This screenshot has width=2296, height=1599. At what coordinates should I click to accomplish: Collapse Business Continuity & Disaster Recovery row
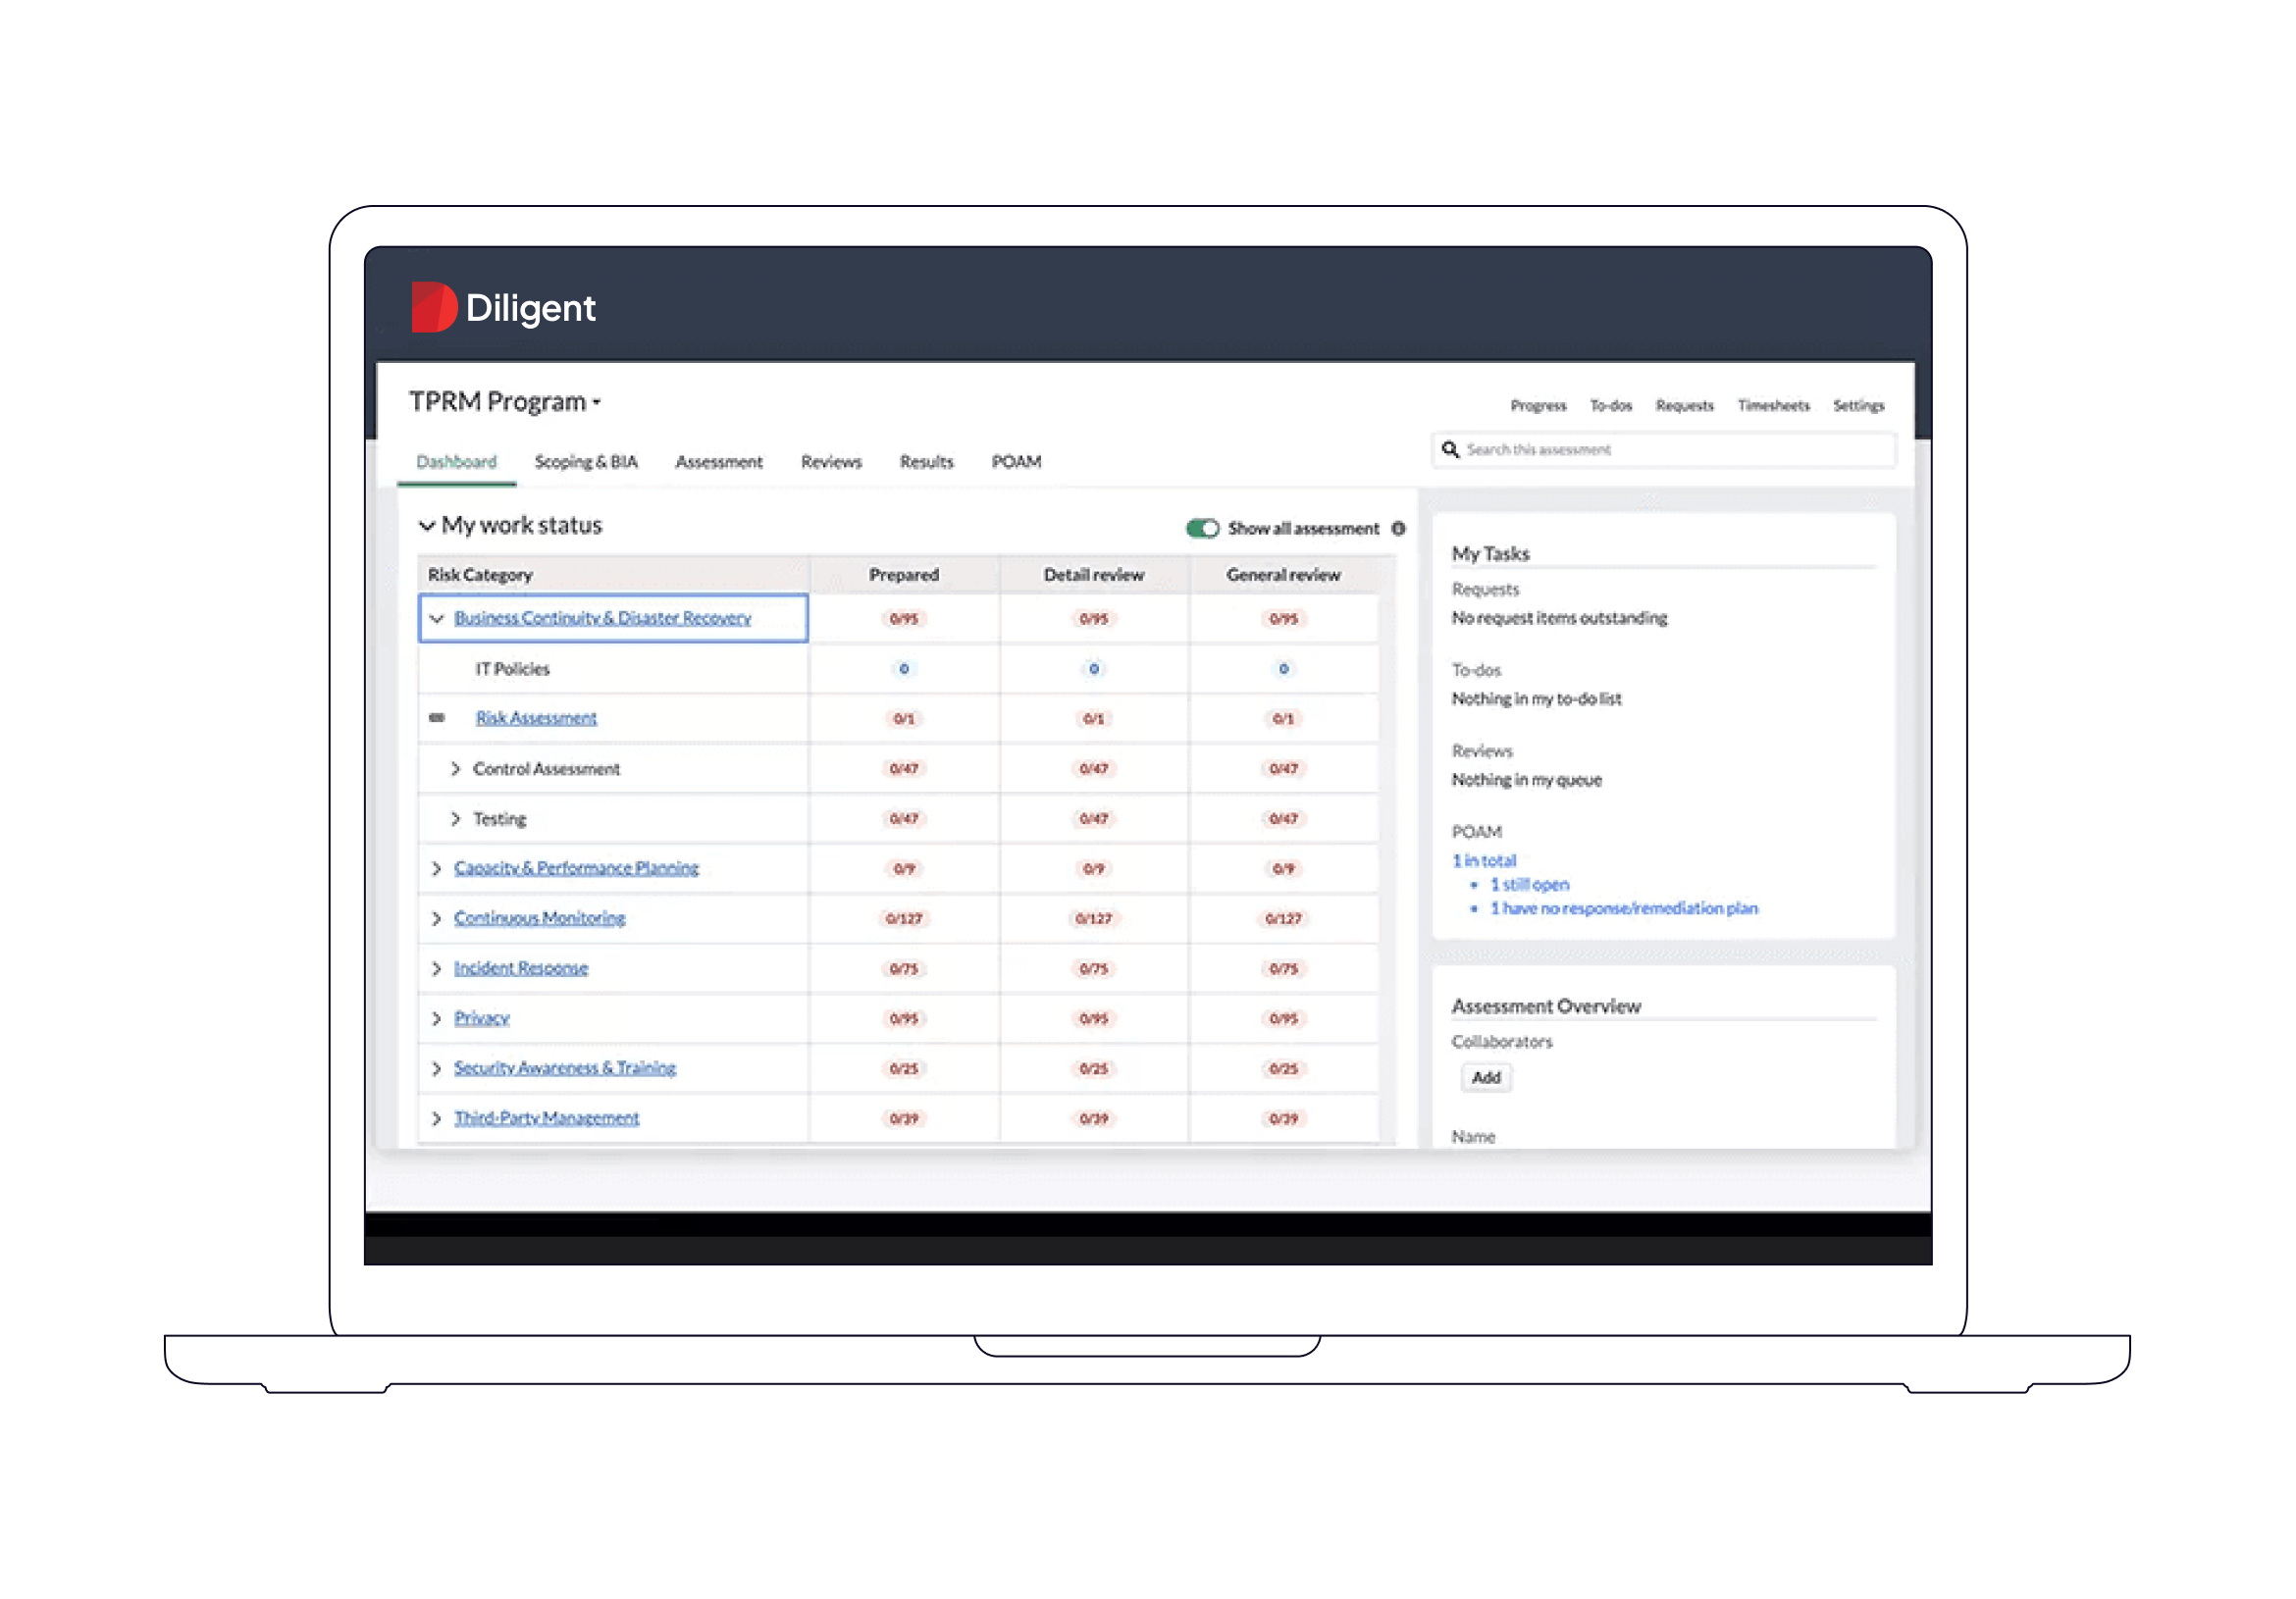point(436,619)
